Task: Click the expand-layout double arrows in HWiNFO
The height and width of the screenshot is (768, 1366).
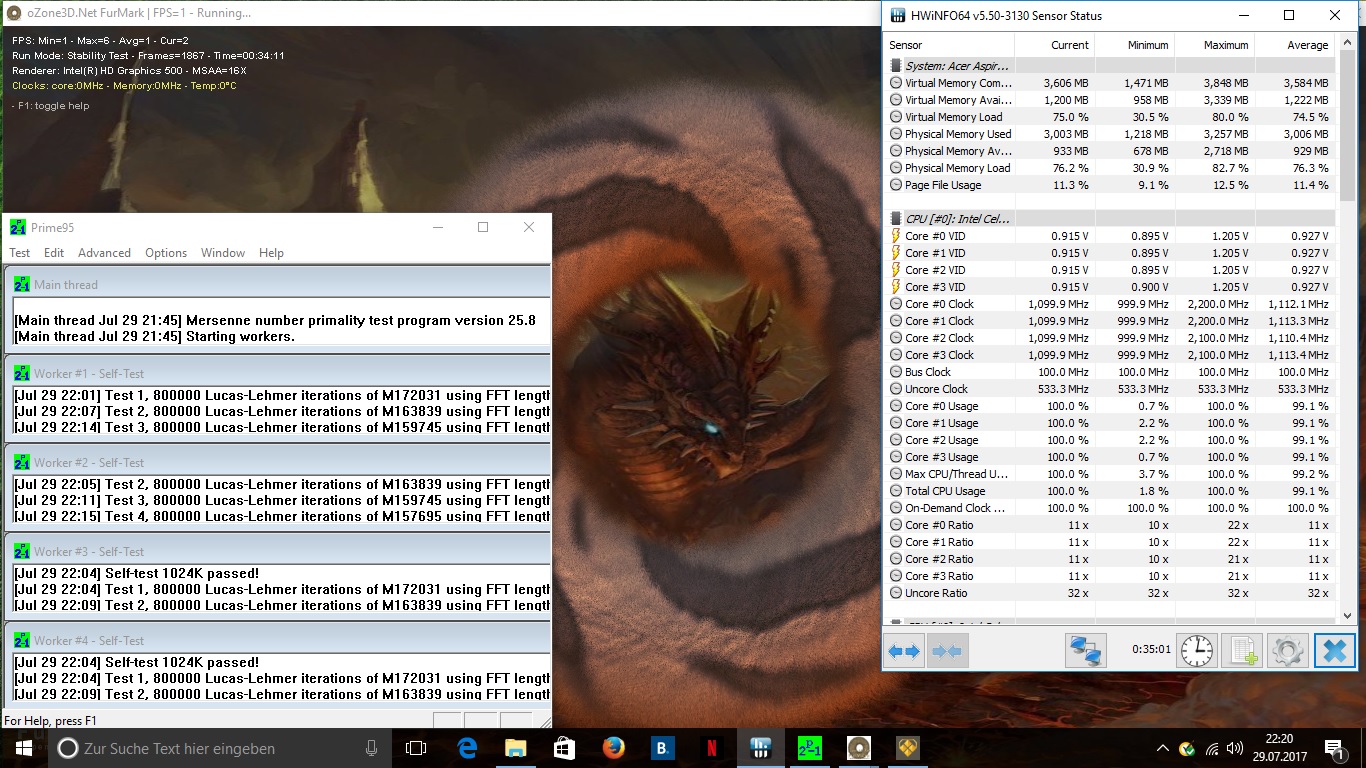Action: pos(904,651)
